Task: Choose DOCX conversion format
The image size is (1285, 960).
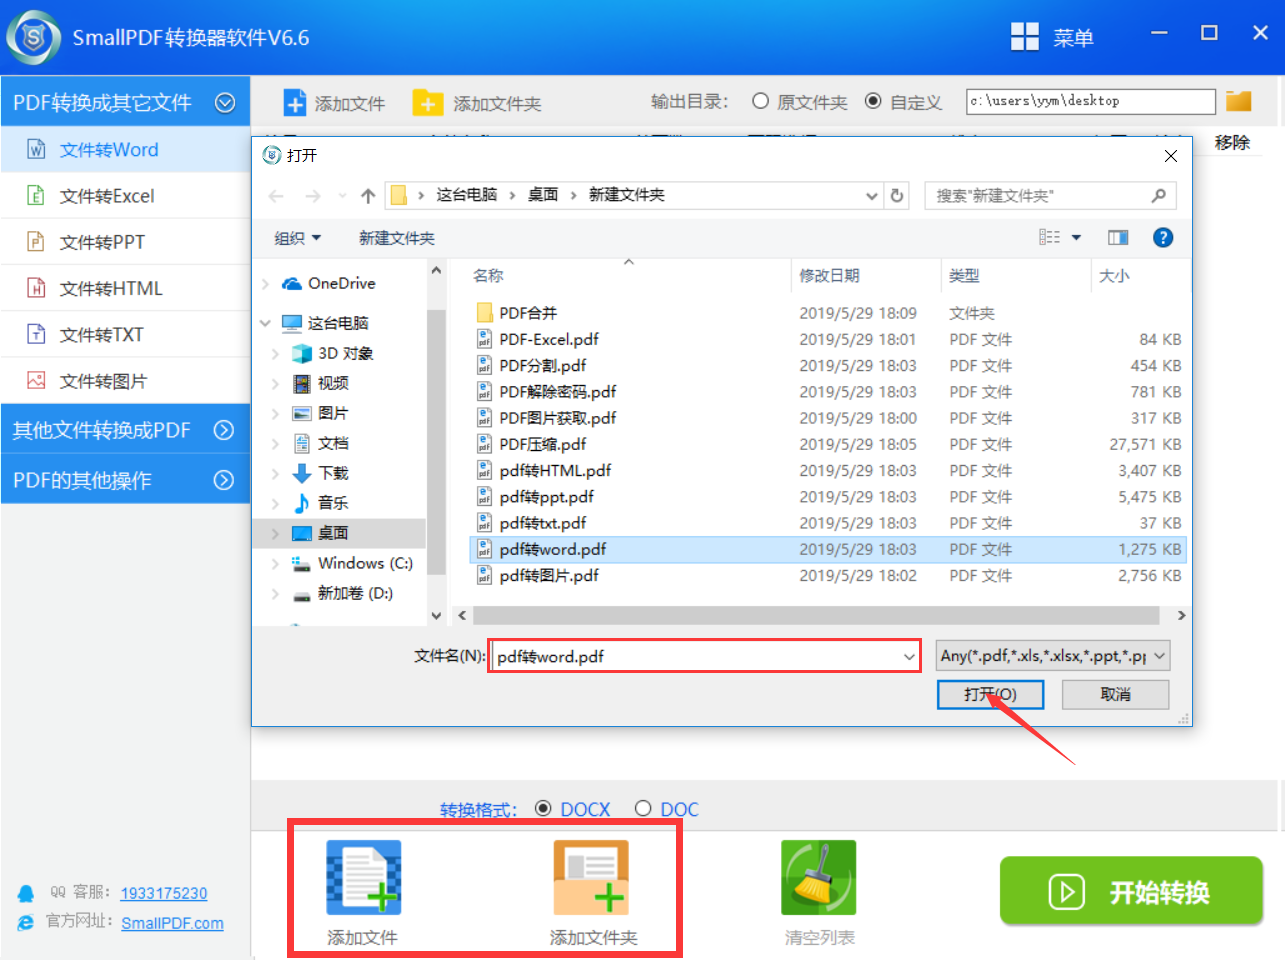Action: click(543, 808)
